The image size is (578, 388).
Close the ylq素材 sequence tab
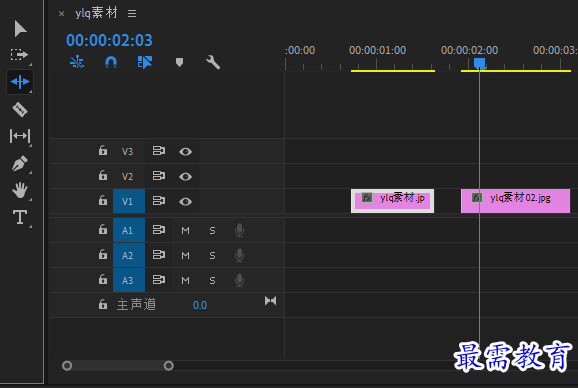pyautogui.click(x=62, y=14)
